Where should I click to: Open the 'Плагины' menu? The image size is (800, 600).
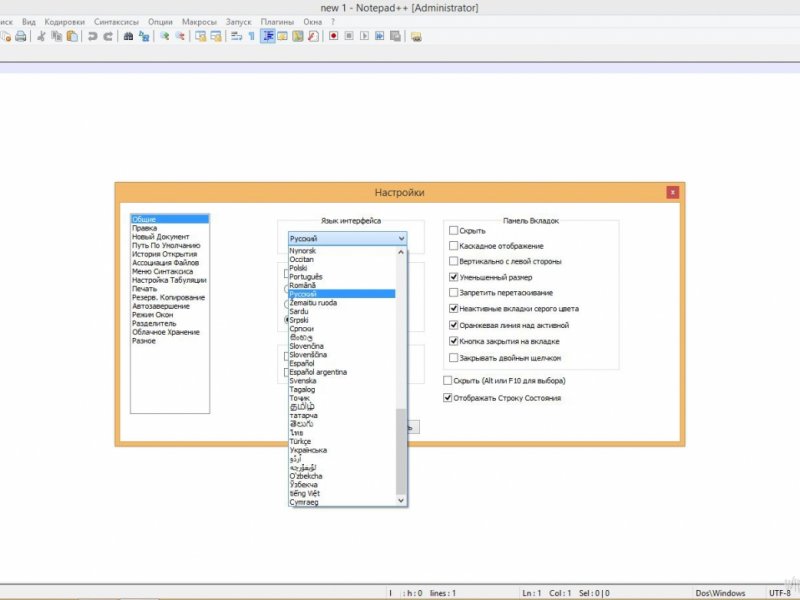tap(277, 22)
